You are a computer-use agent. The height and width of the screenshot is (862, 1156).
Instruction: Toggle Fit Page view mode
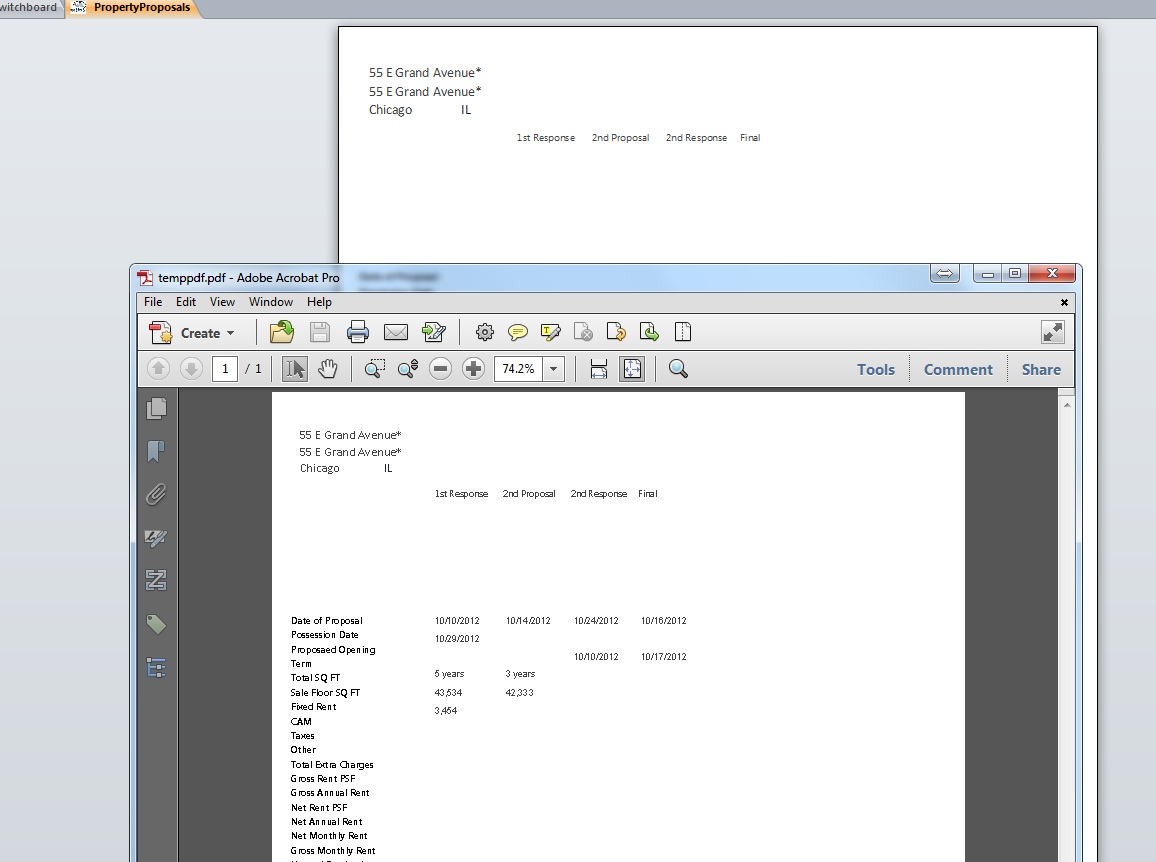tap(631, 368)
